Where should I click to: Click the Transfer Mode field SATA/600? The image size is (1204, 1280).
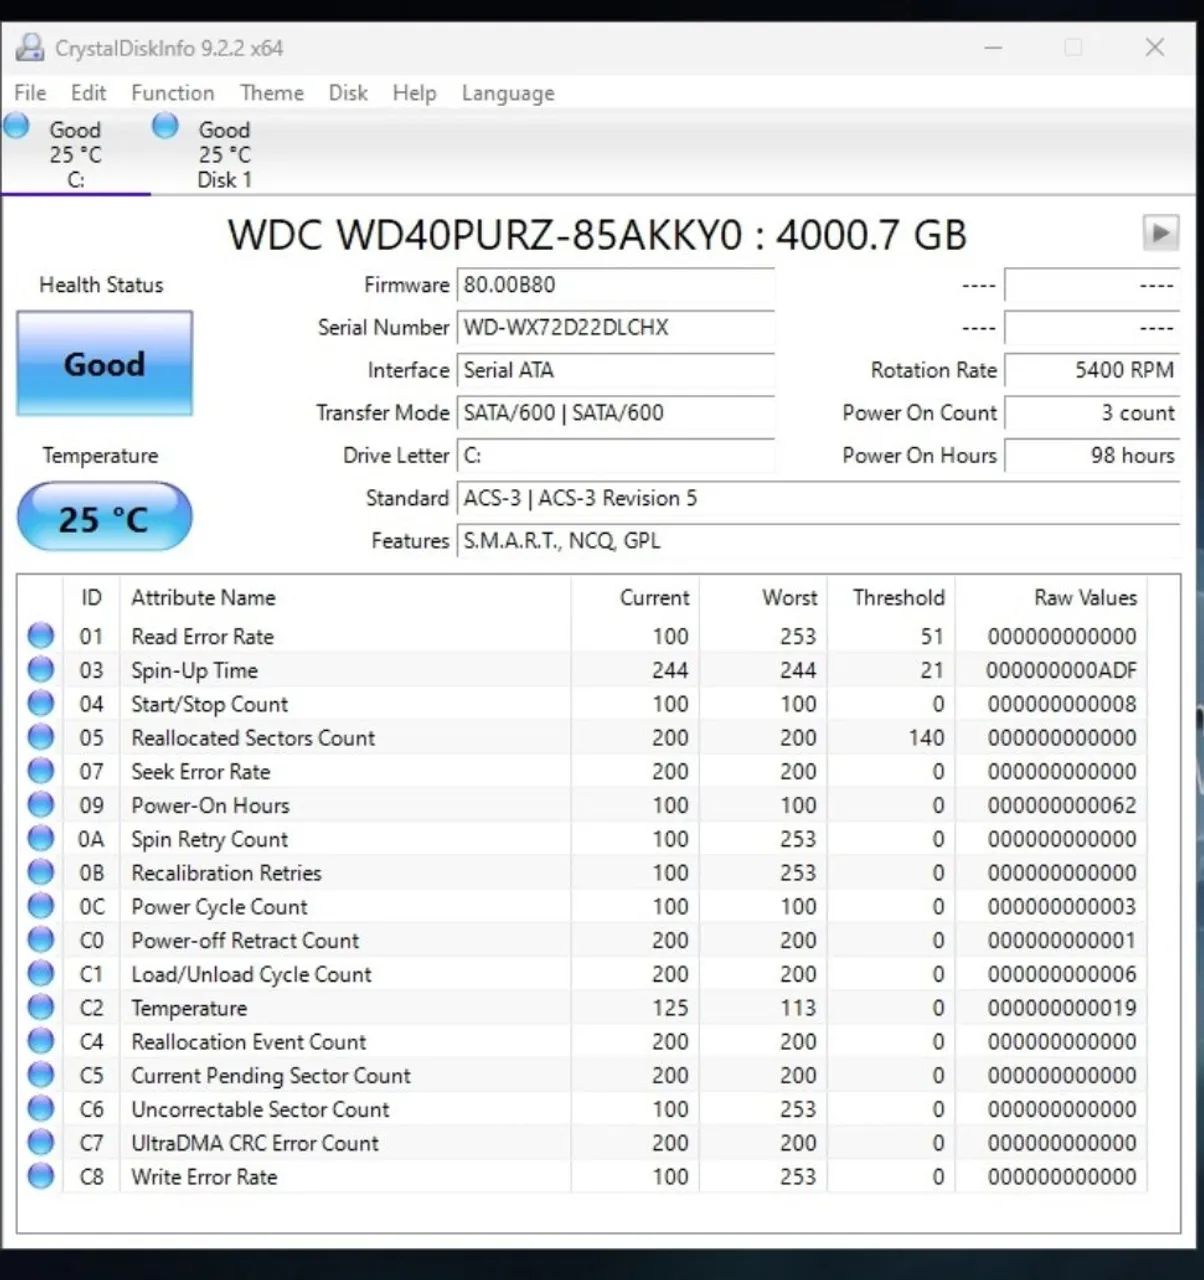click(x=615, y=413)
